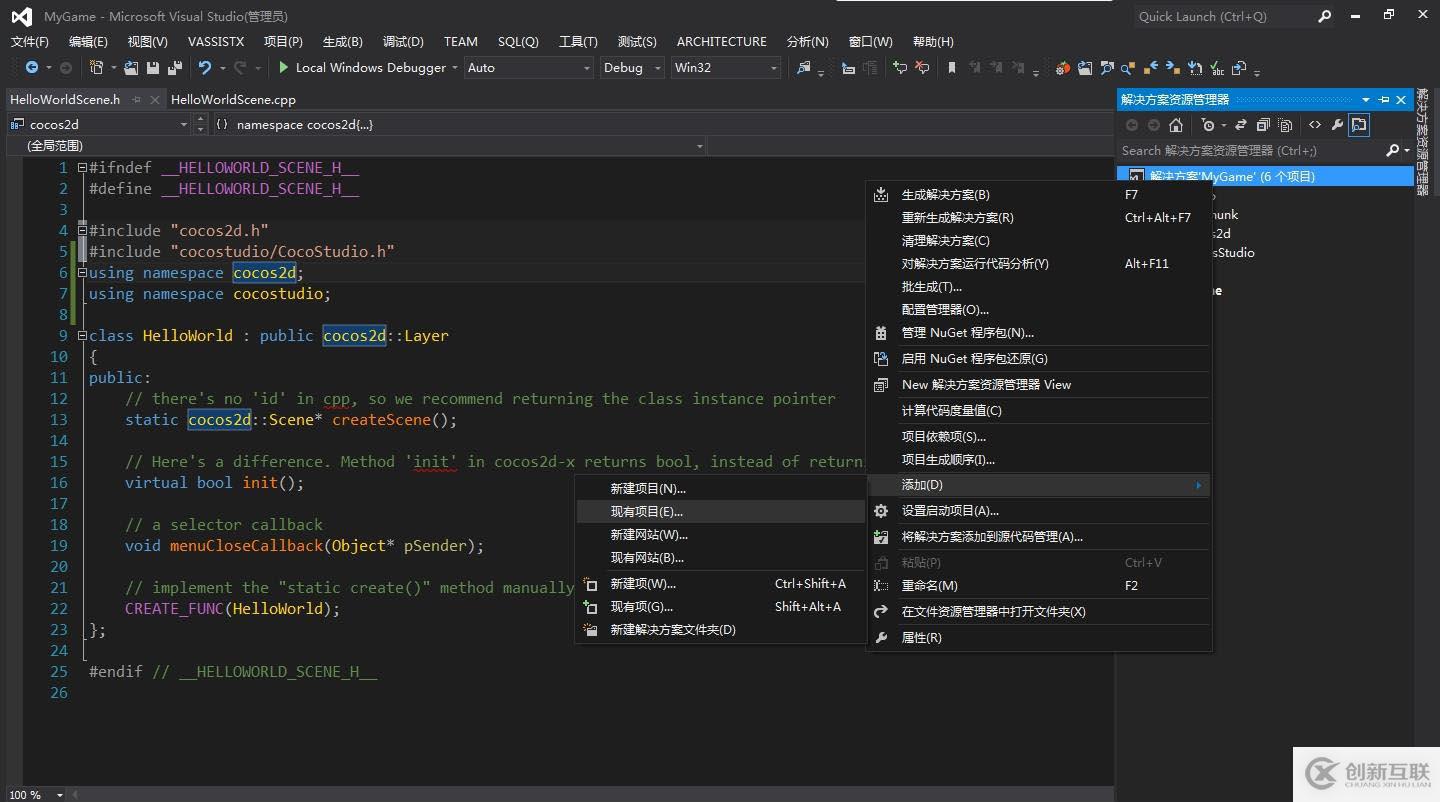Open the Debug configuration dropdown
Screen dimensions: 1440x802
632,68
